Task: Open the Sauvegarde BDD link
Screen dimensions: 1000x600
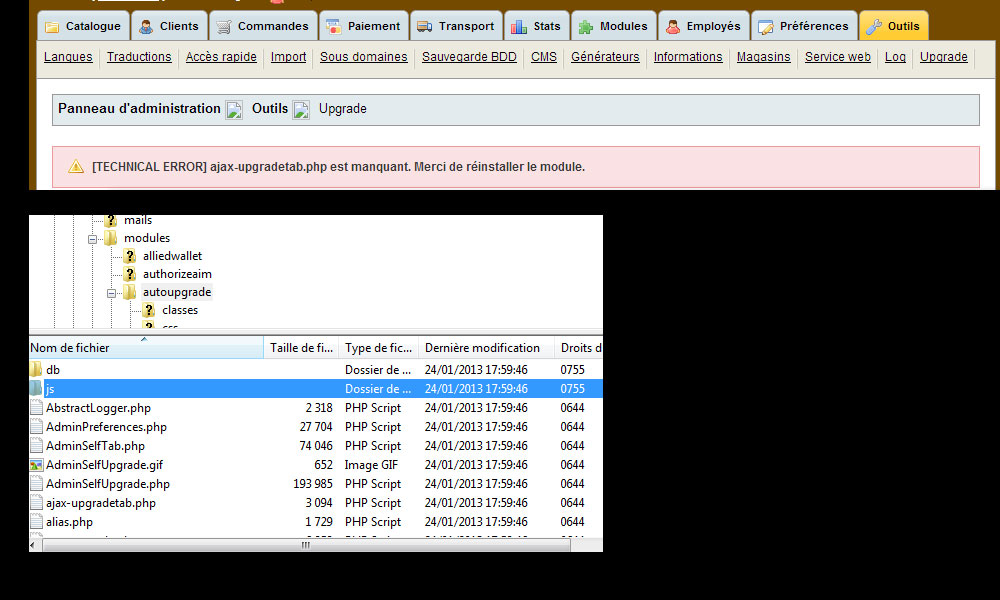Action: coord(469,57)
